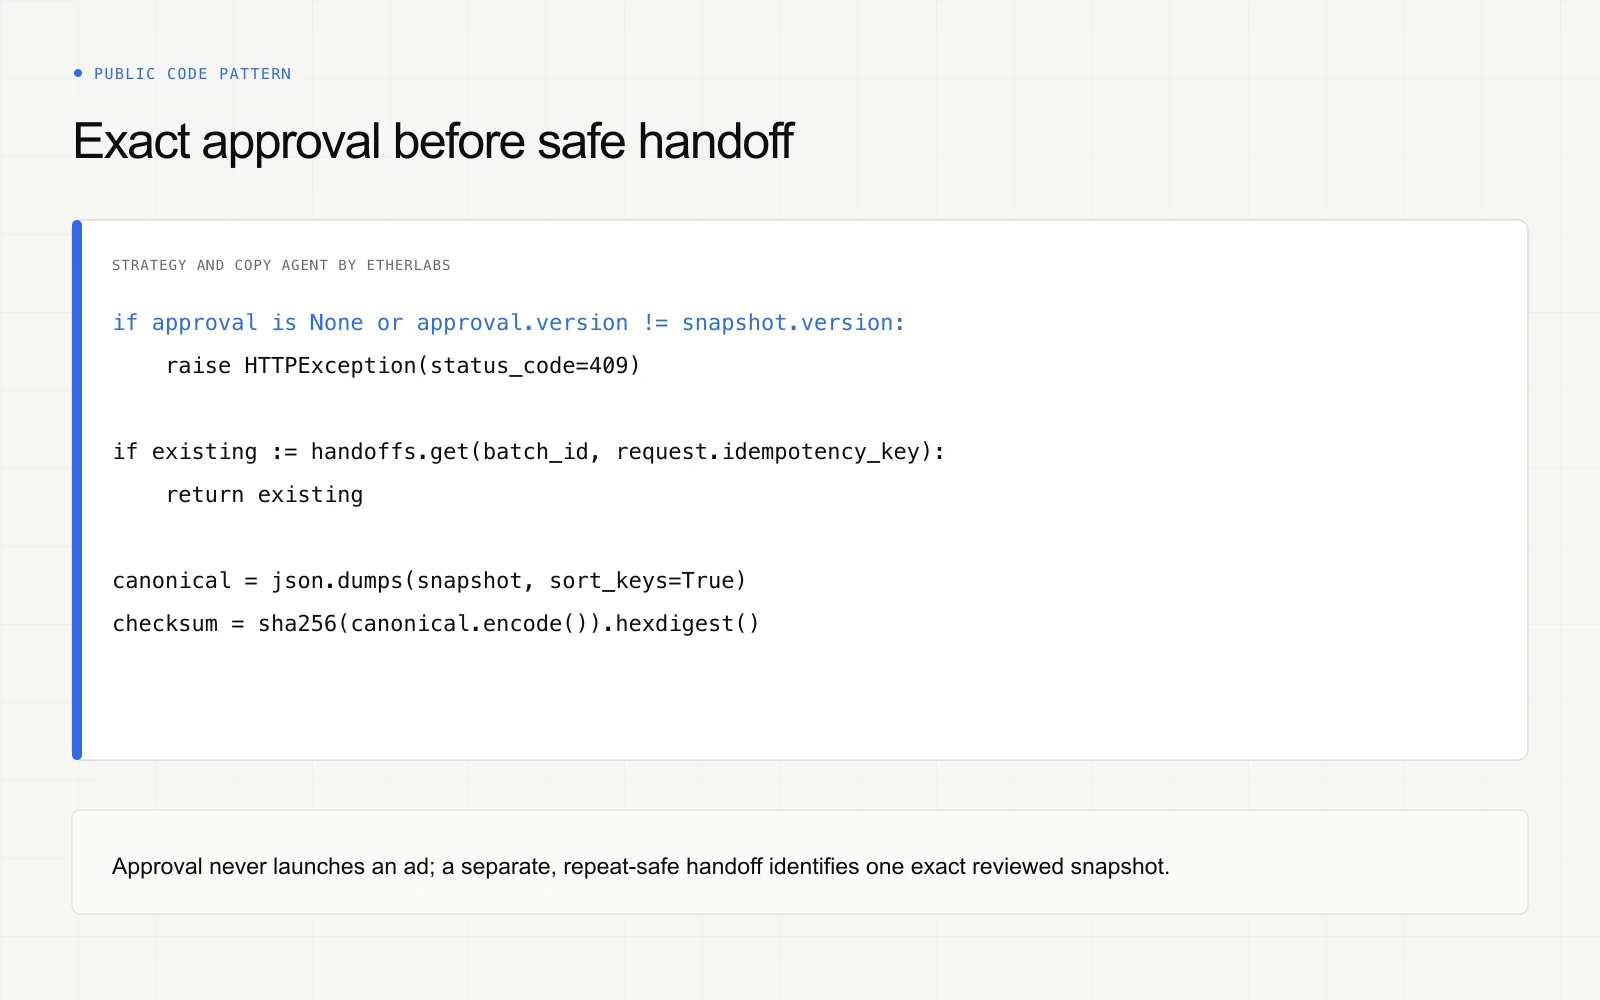Click the word approval.version in the code

(522, 323)
